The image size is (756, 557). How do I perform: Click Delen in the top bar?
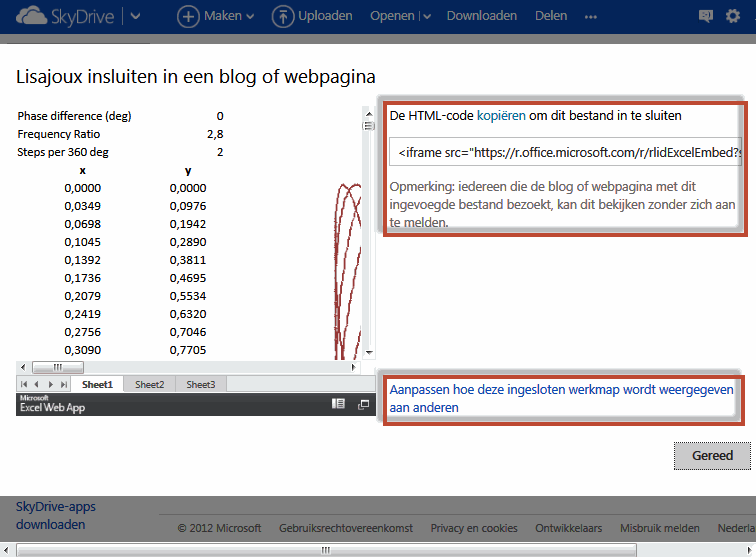click(x=551, y=16)
